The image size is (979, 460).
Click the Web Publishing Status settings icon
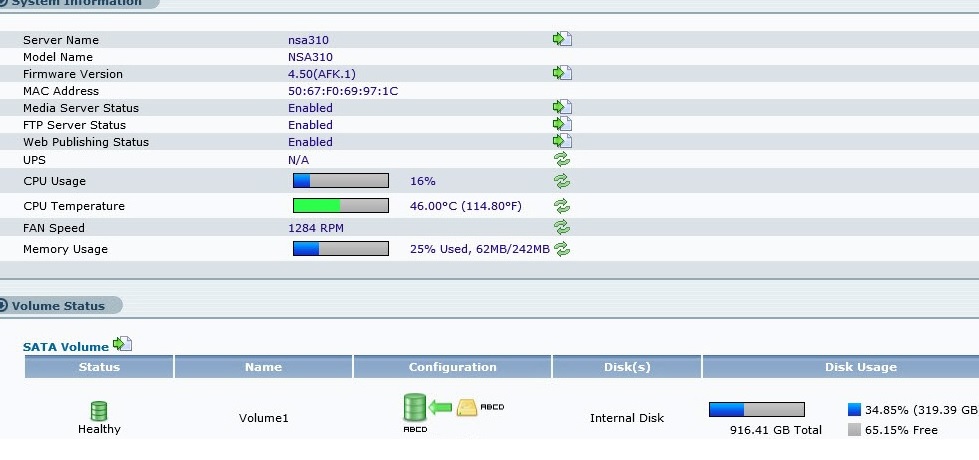pyautogui.click(x=562, y=141)
